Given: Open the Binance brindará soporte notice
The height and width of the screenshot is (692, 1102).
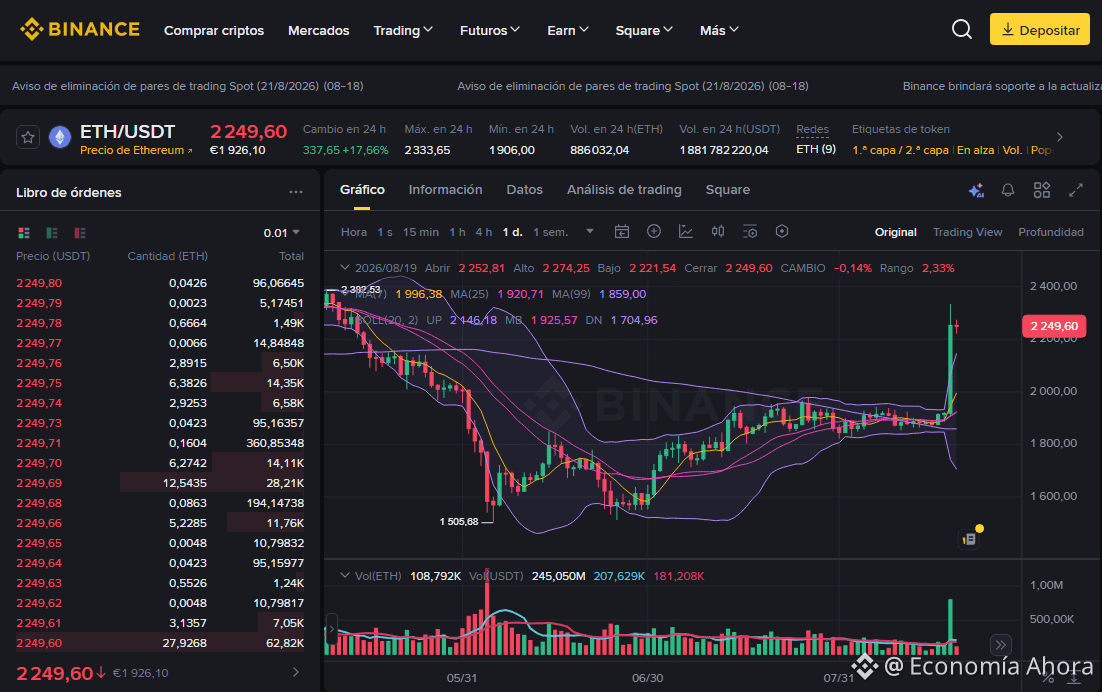Looking at the screenshot, I should tap(1001, 86).
